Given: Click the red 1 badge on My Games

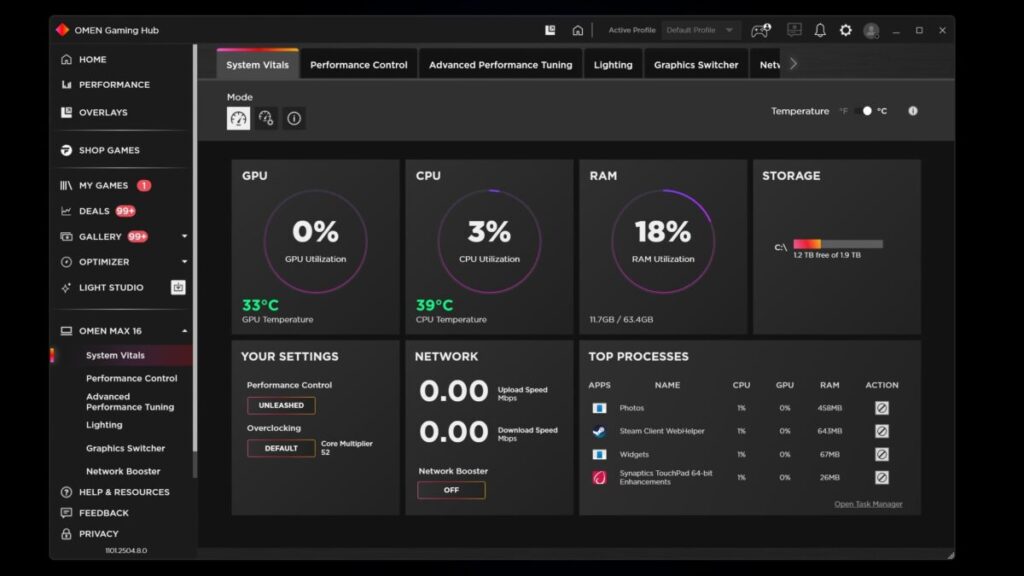Looking at the screenshot, I should [144, 185].
